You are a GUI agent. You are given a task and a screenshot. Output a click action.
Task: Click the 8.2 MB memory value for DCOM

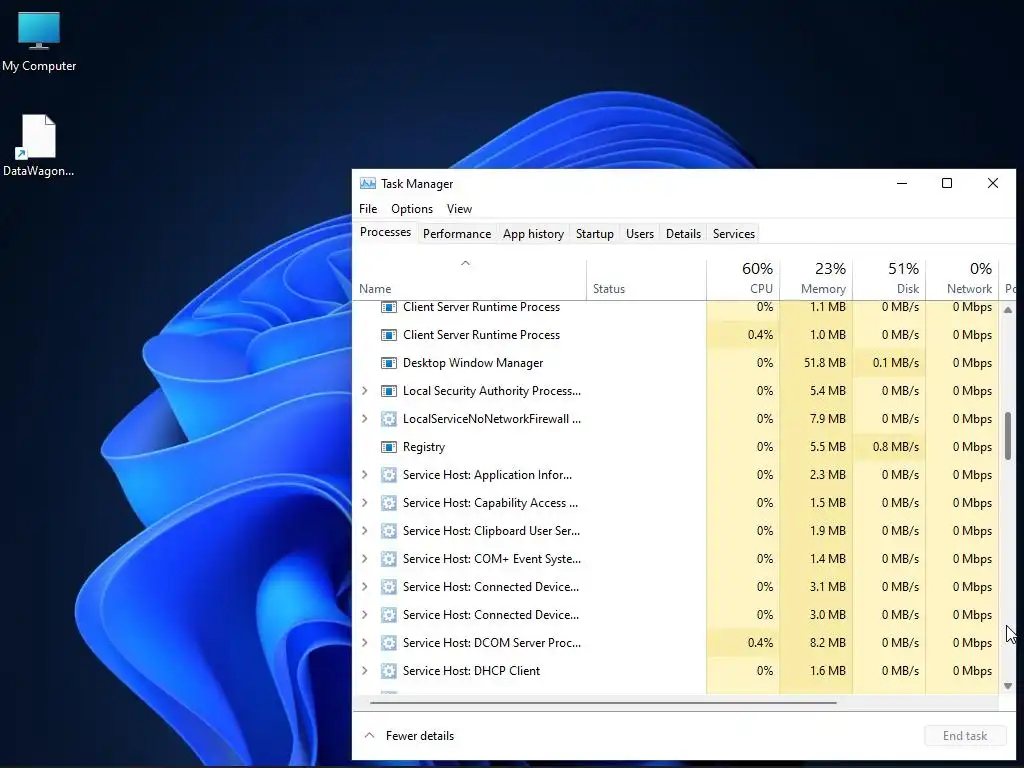827,643
